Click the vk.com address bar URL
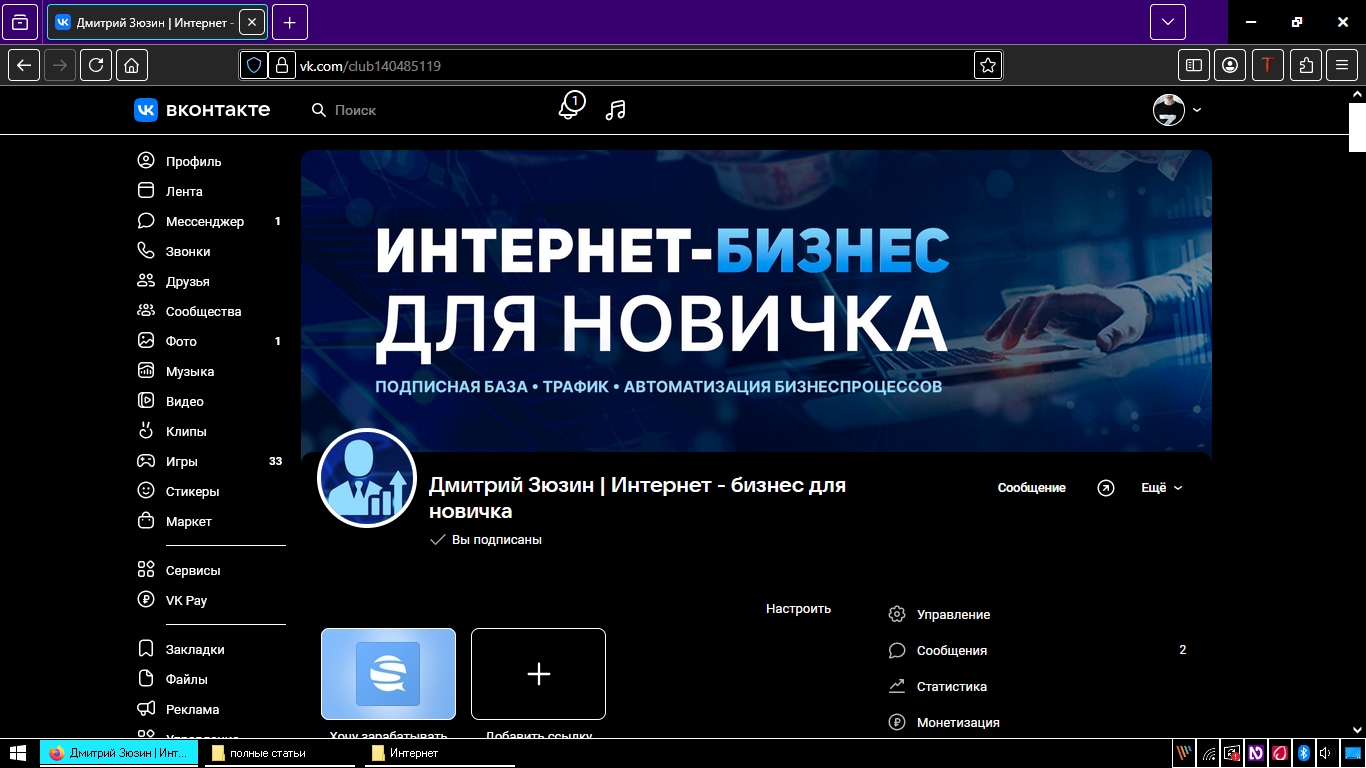 pos(371,66)
